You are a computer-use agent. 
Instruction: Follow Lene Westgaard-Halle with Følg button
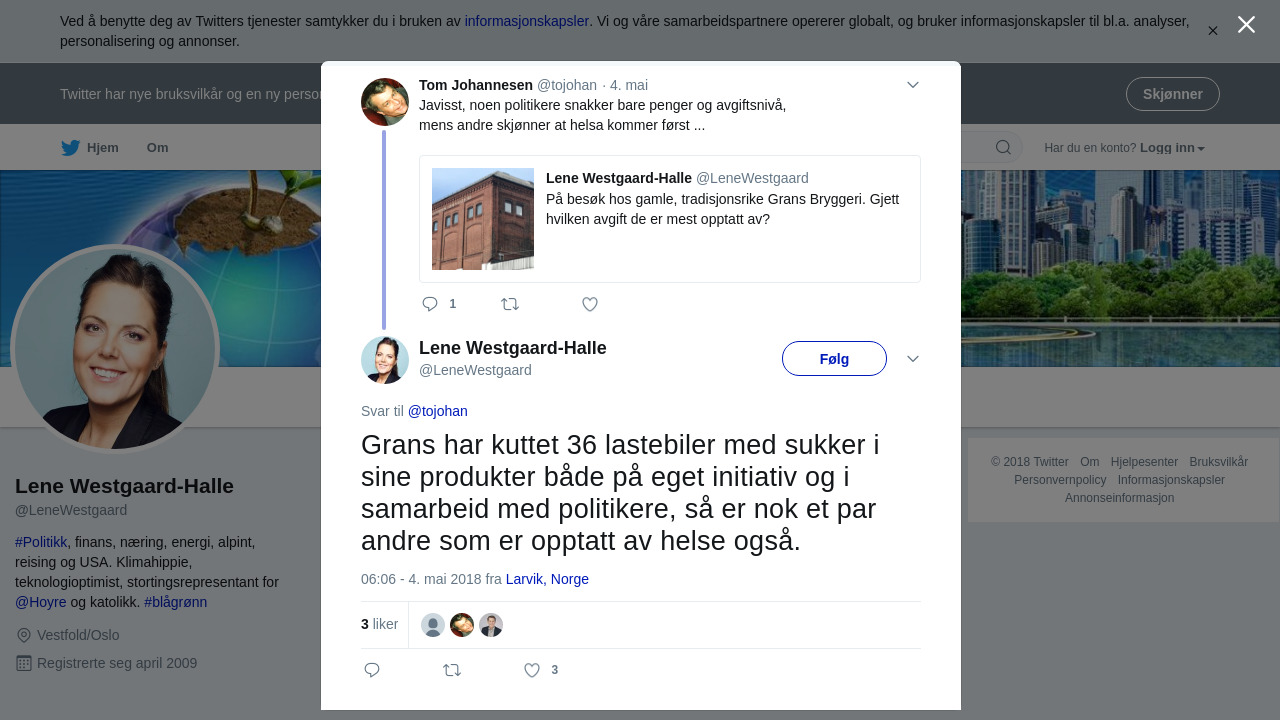click(834, 359)
